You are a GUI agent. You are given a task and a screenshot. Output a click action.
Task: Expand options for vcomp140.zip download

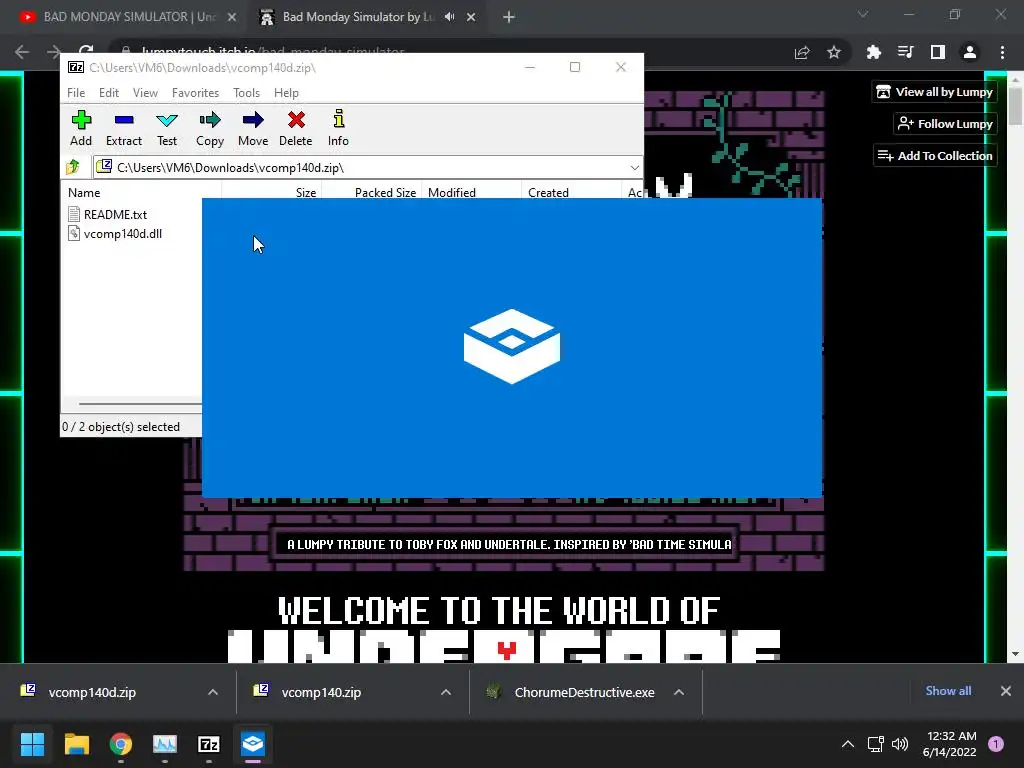pyautogui.click(x=446, y=692)
